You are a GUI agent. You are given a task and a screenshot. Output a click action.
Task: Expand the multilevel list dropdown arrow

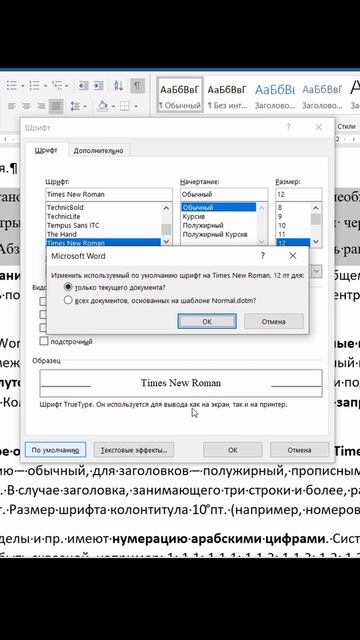66,86
